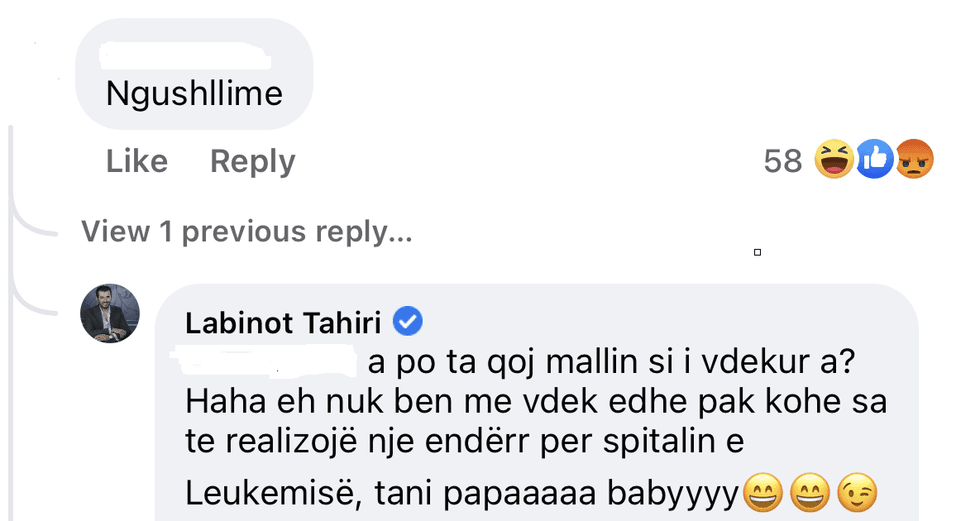
Task: Click the blue thumbs-up reaction icon
Action: click(873, 160)
